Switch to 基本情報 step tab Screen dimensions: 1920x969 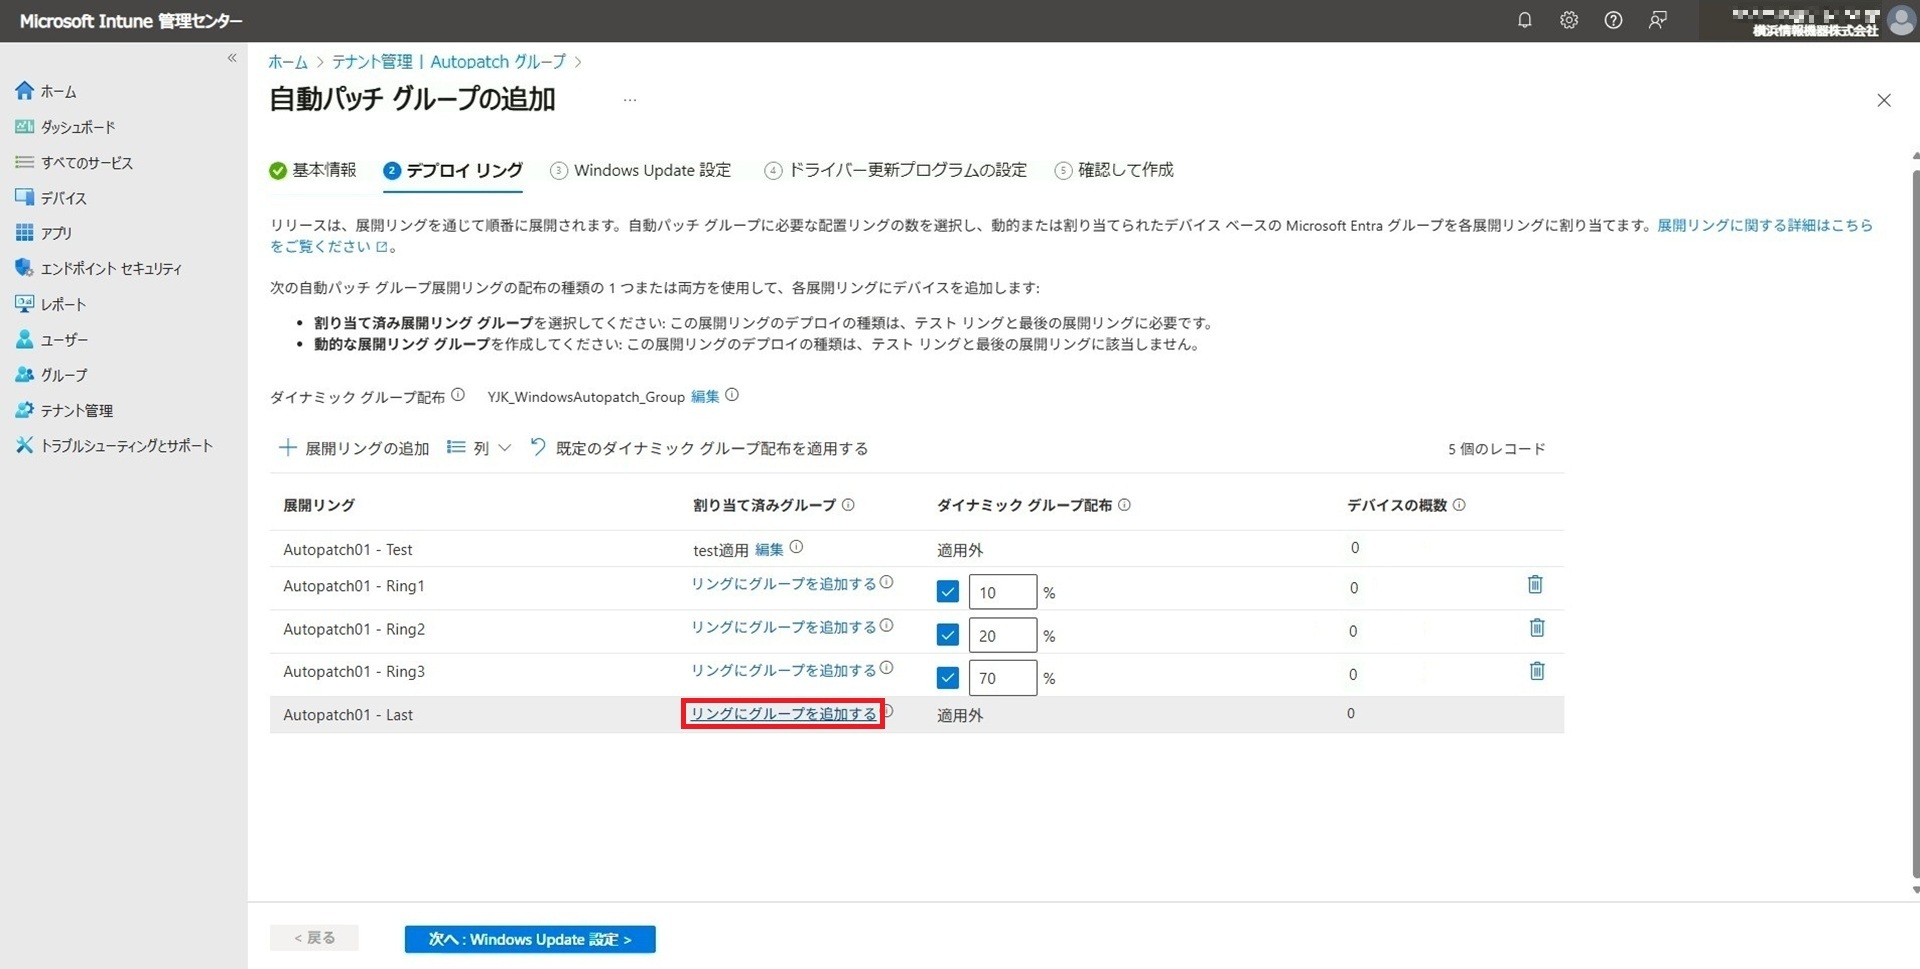(313, 170)
